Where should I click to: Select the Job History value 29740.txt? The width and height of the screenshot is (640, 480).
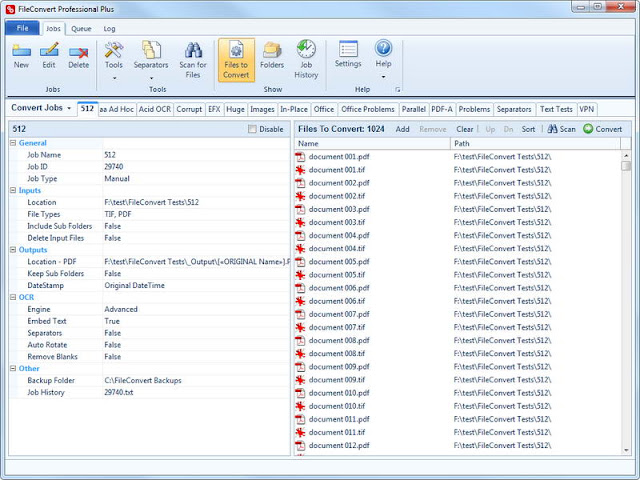tap(119, 392)
